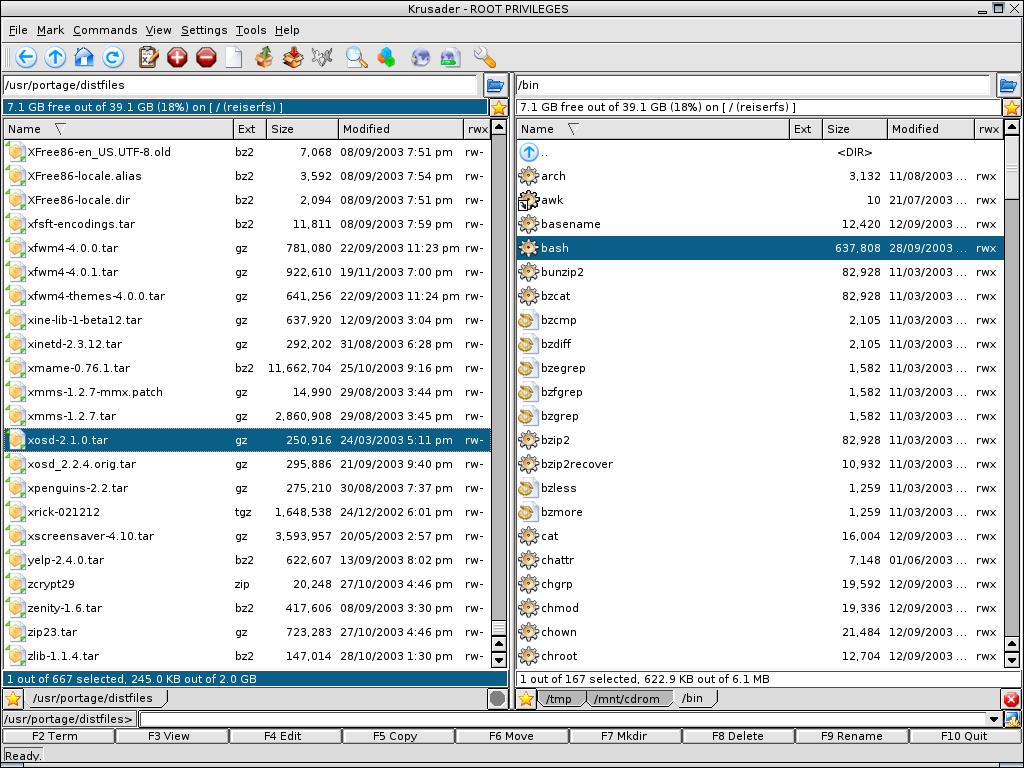This screenshot has height=768, width=1024.
Task: Click the red minus Unselect Group icon
Action: [x=206, y=57]
